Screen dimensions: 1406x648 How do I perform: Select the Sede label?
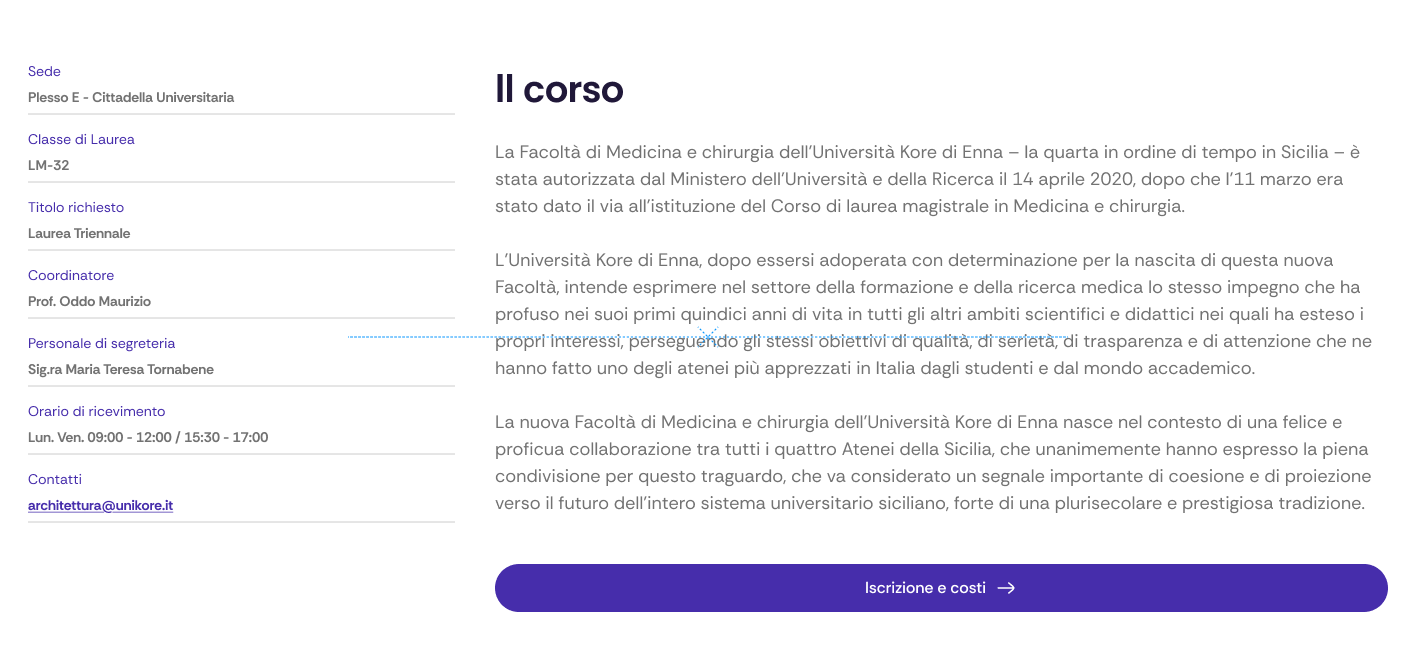pyautogui.click(x=44, y=71)
